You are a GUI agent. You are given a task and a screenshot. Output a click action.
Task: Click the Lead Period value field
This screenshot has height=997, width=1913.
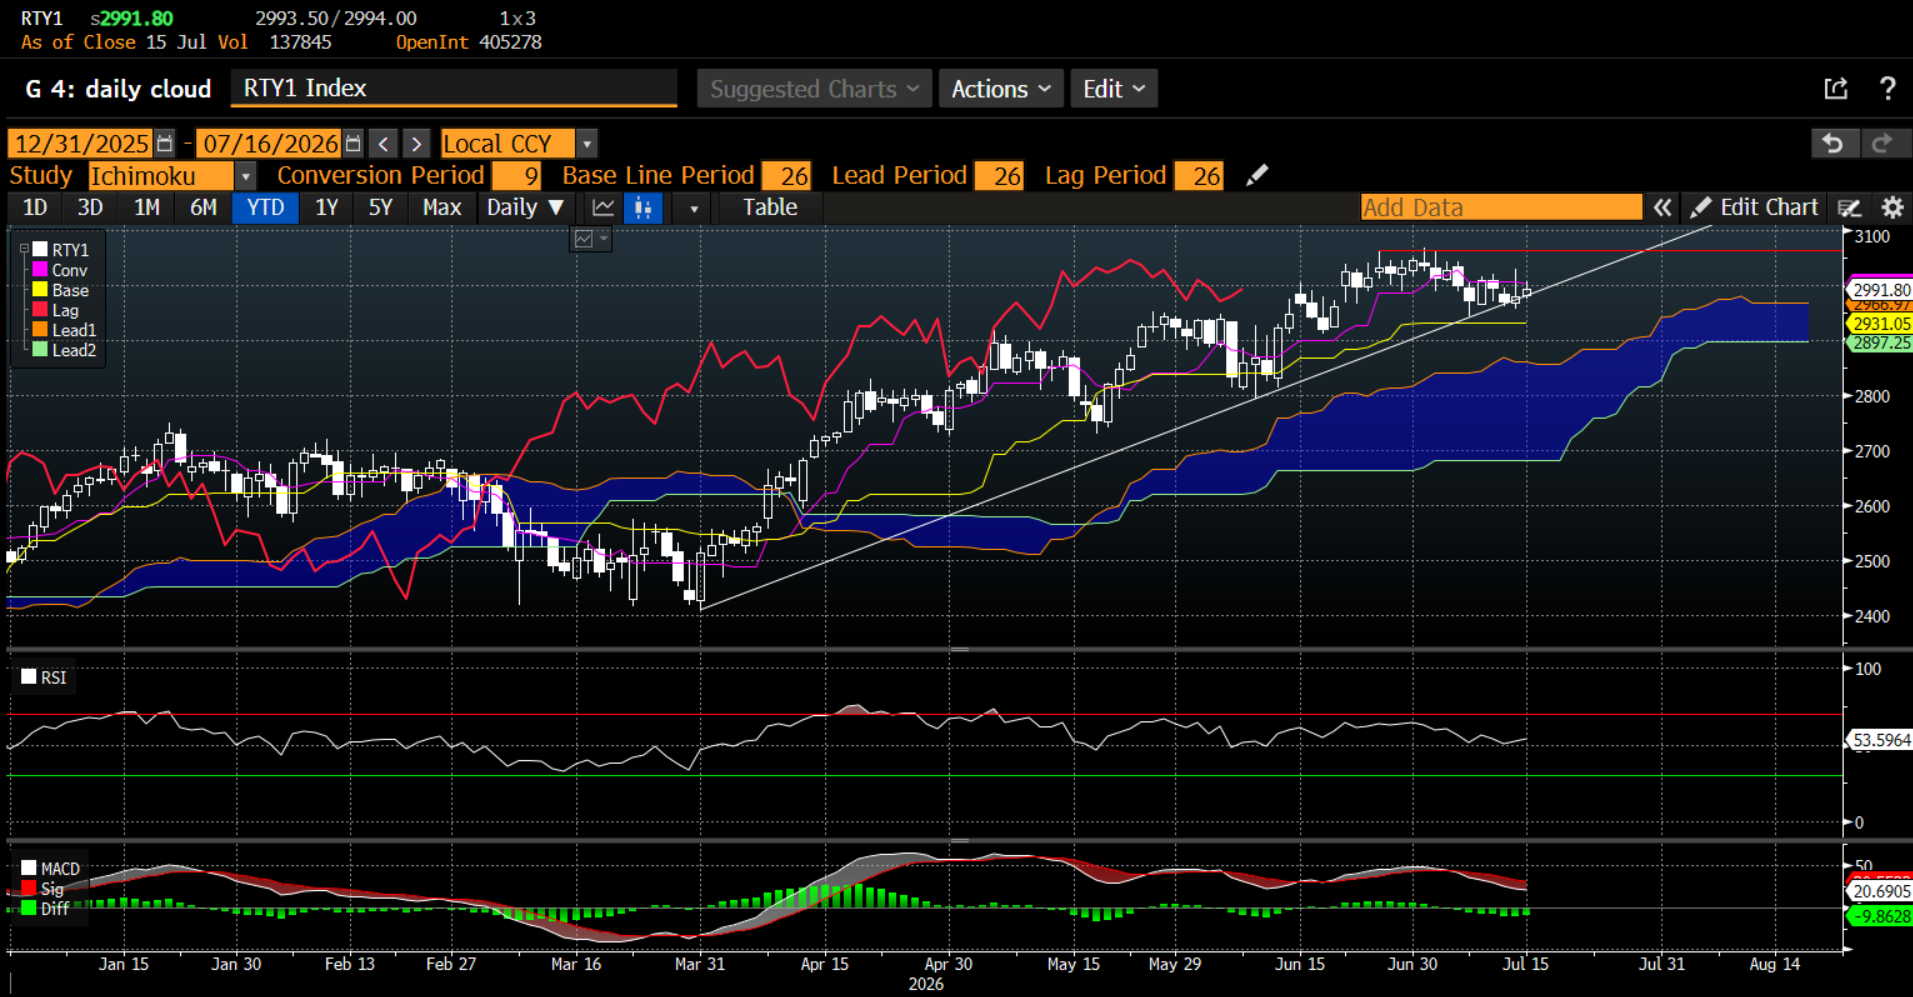998,176
